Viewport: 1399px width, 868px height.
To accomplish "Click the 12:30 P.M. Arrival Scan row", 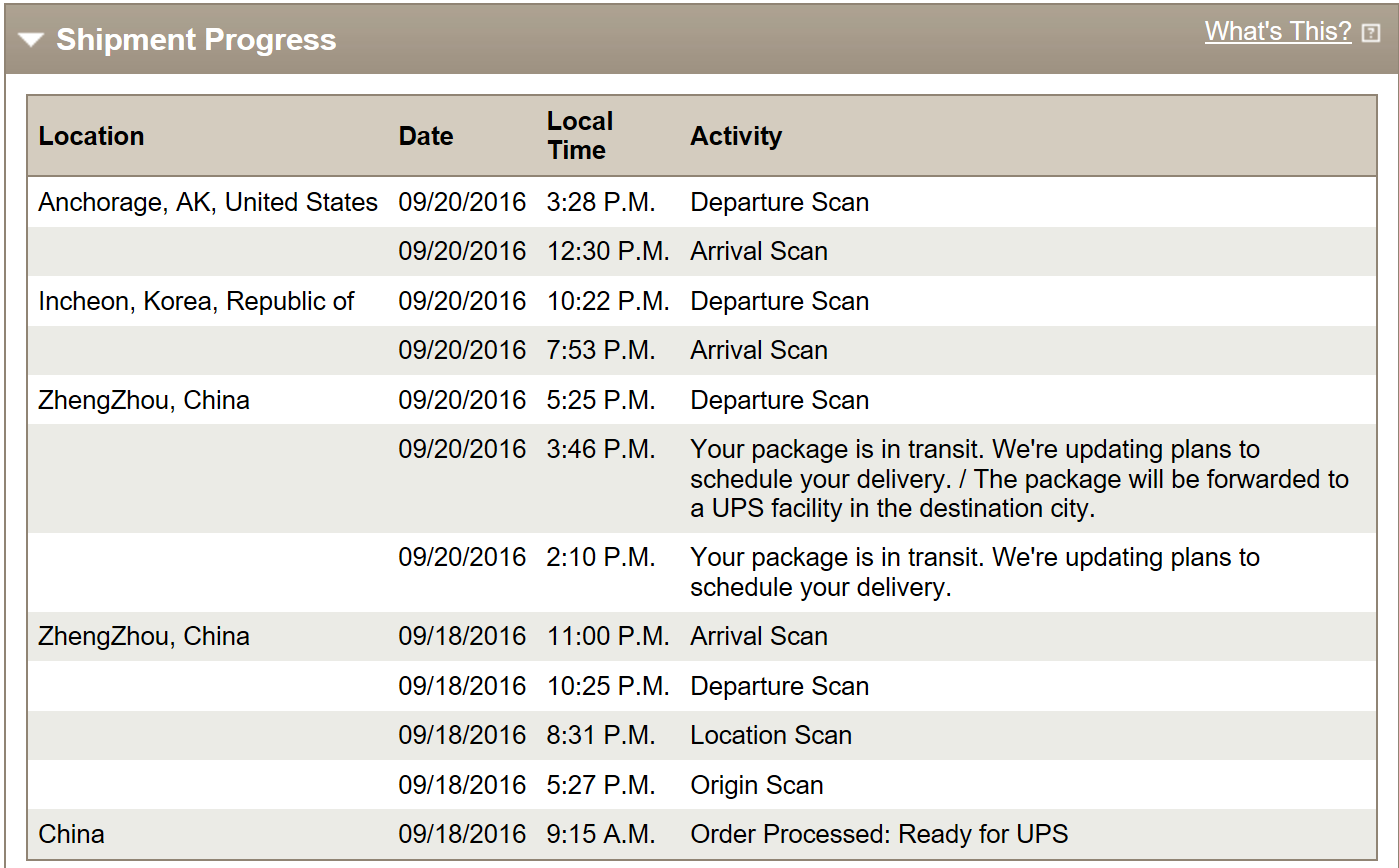I will 702,251.
